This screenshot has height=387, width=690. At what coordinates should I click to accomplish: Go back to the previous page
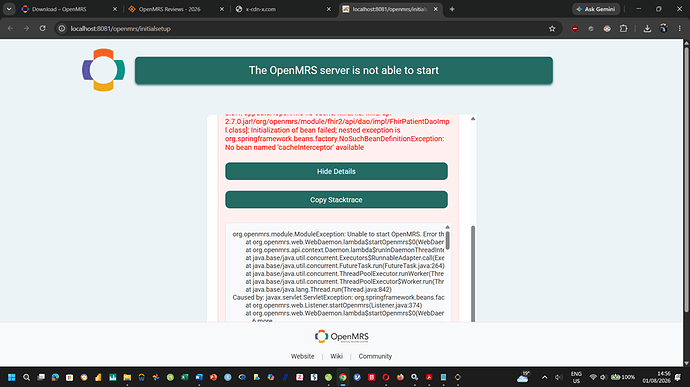tap(11, 28)
